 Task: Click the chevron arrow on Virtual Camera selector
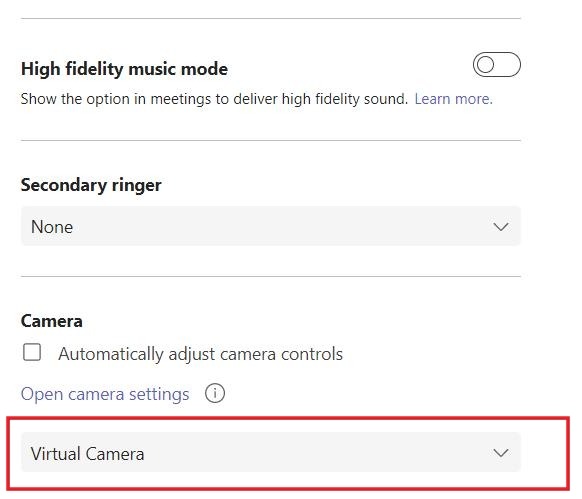[501, 453]
